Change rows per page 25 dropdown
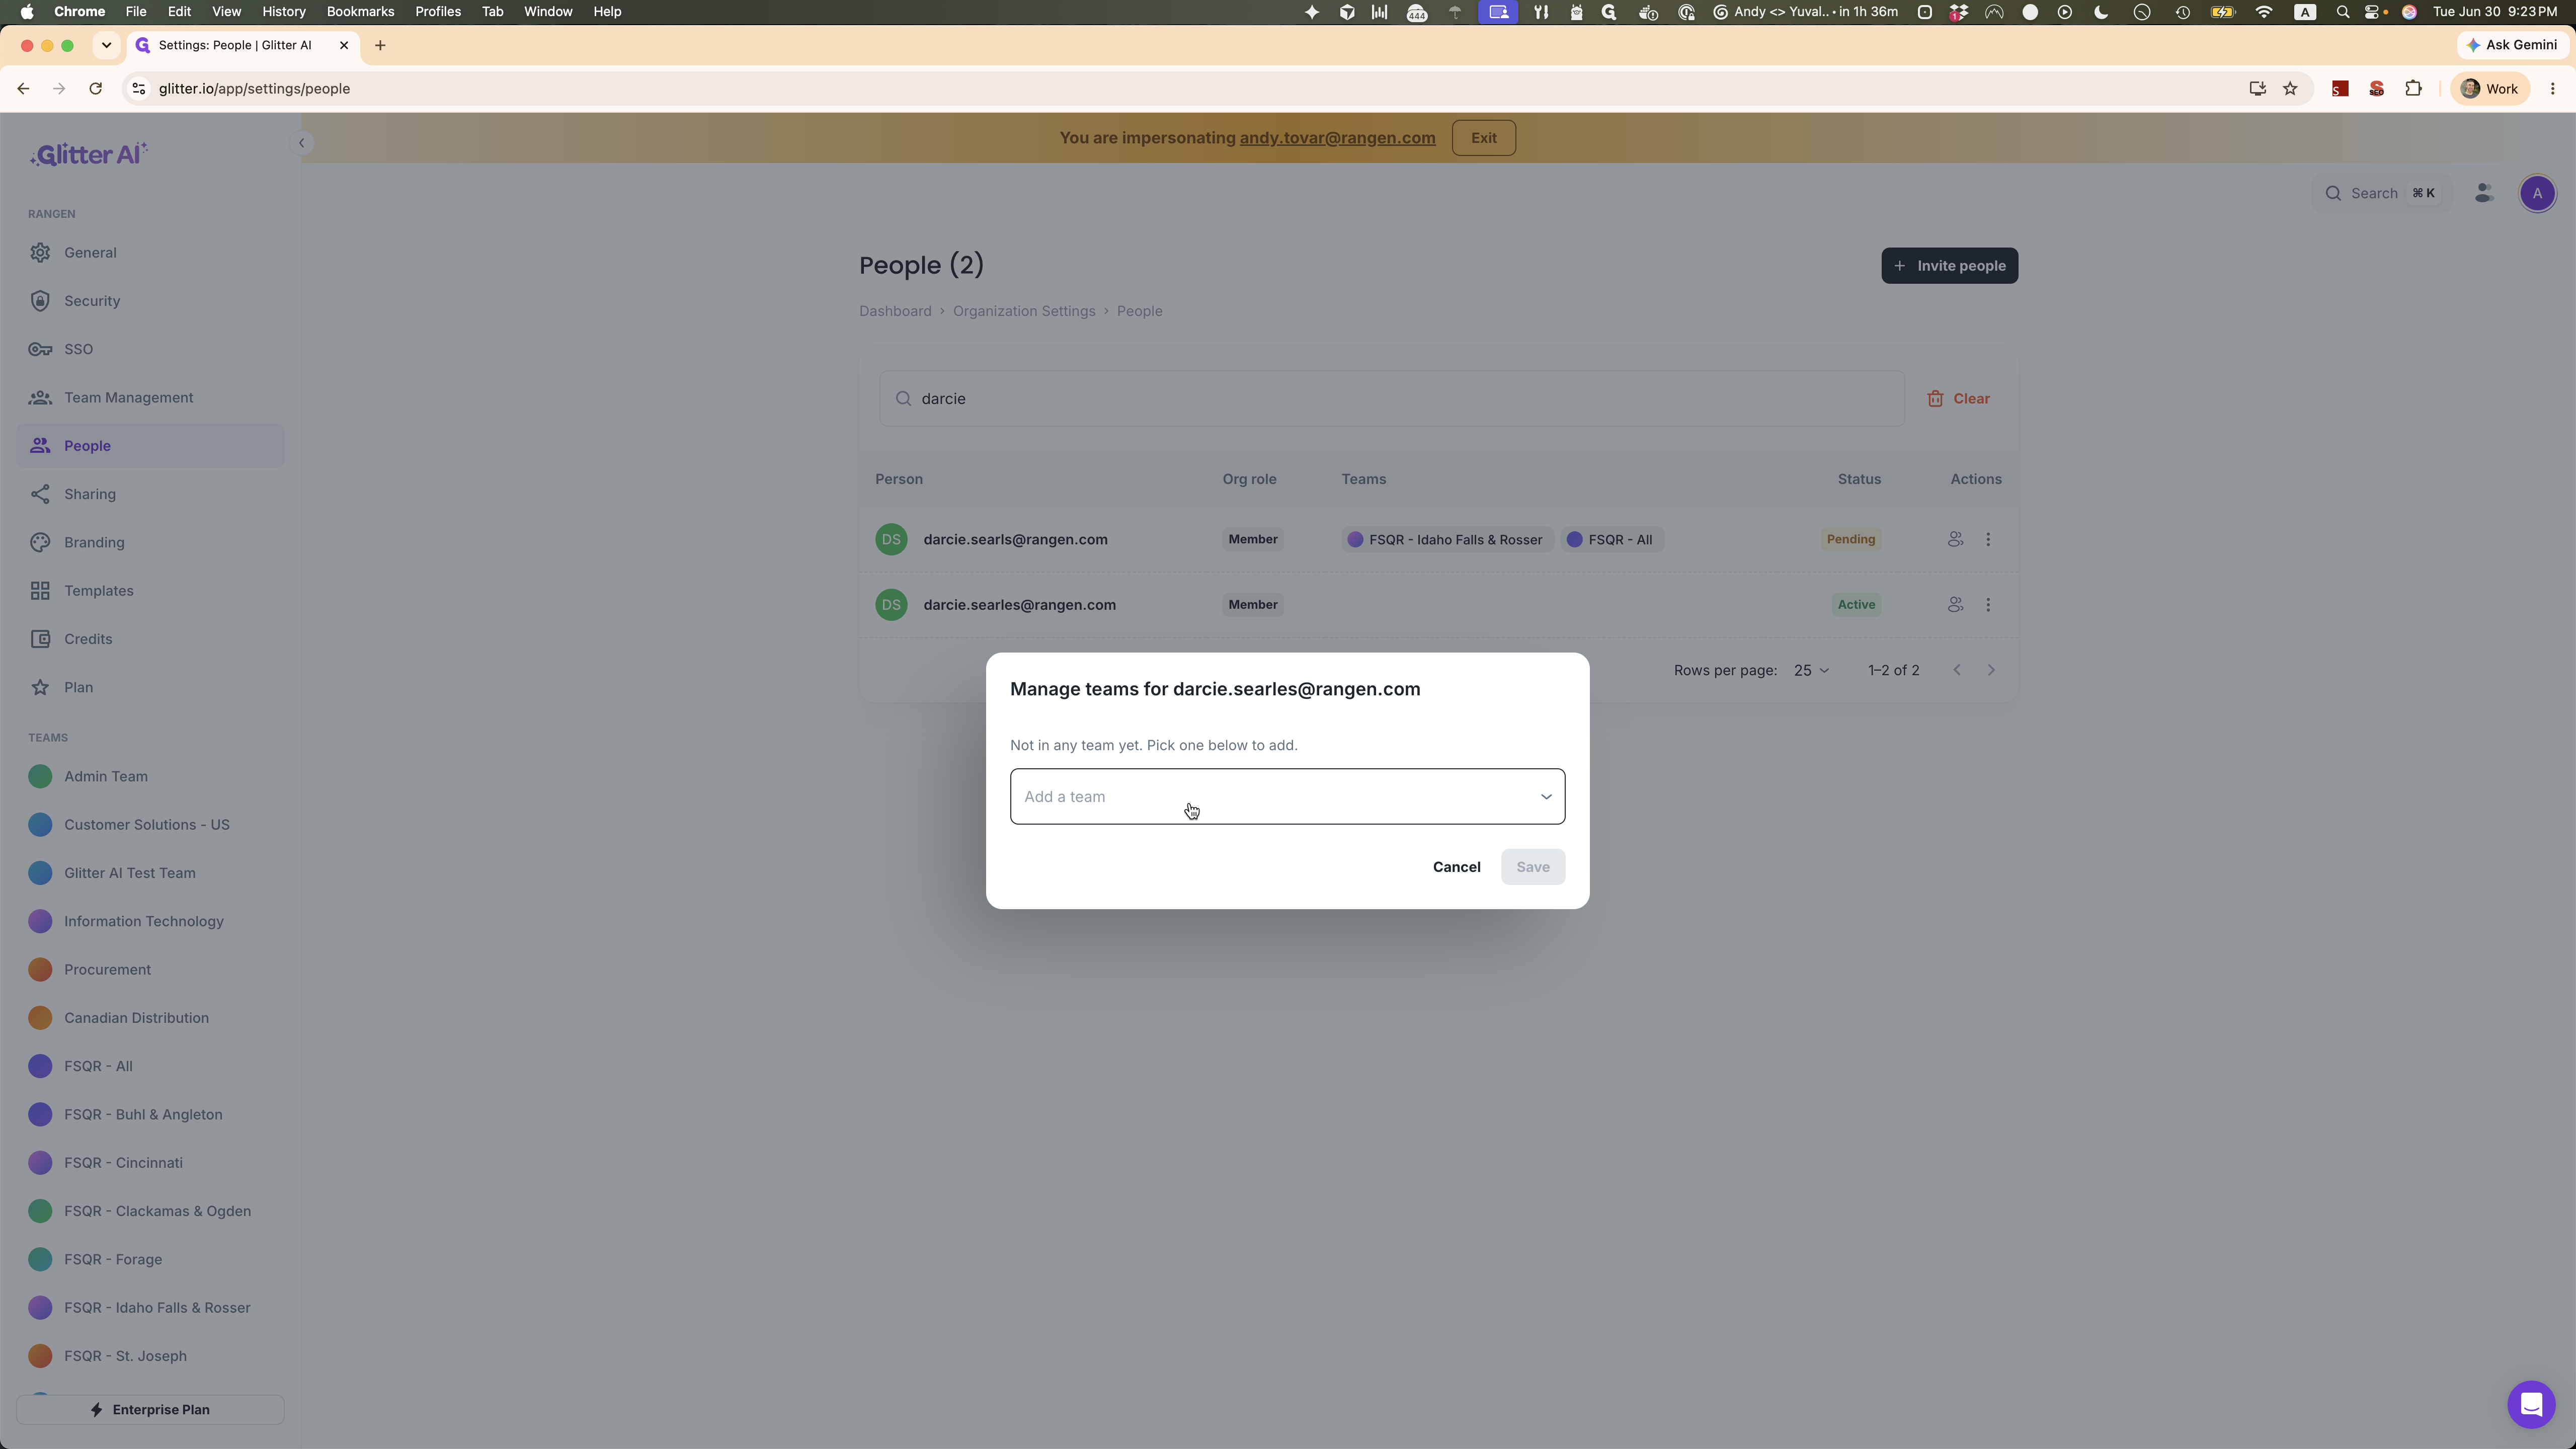 1811,670
